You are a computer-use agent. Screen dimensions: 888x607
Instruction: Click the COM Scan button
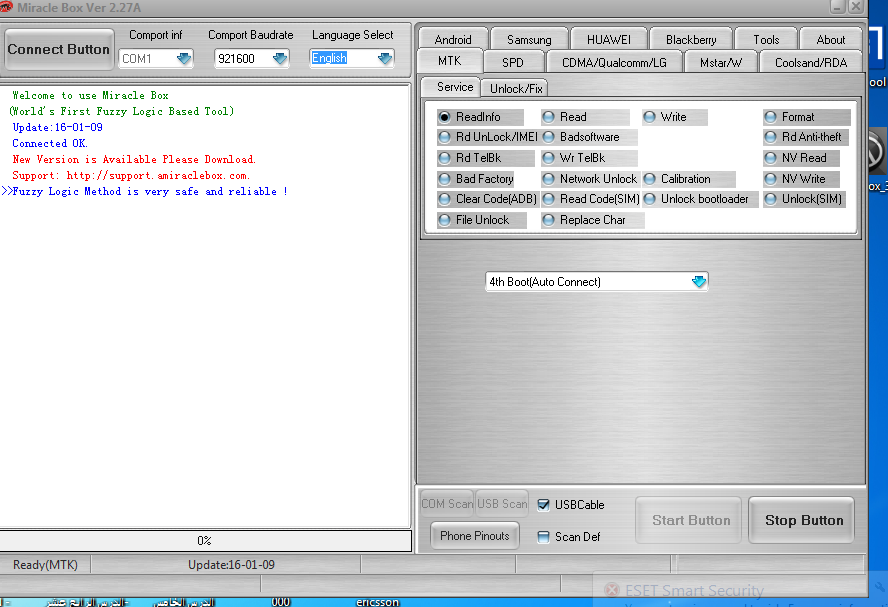click(447, 504)
